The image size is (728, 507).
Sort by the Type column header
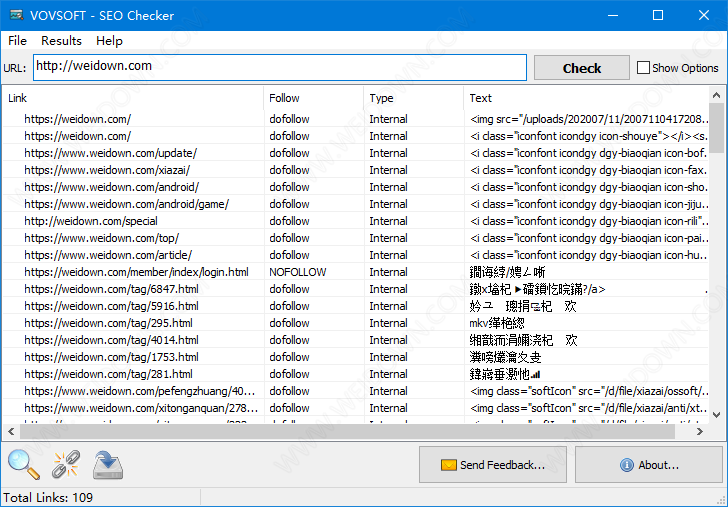click(x=414, y=98)
